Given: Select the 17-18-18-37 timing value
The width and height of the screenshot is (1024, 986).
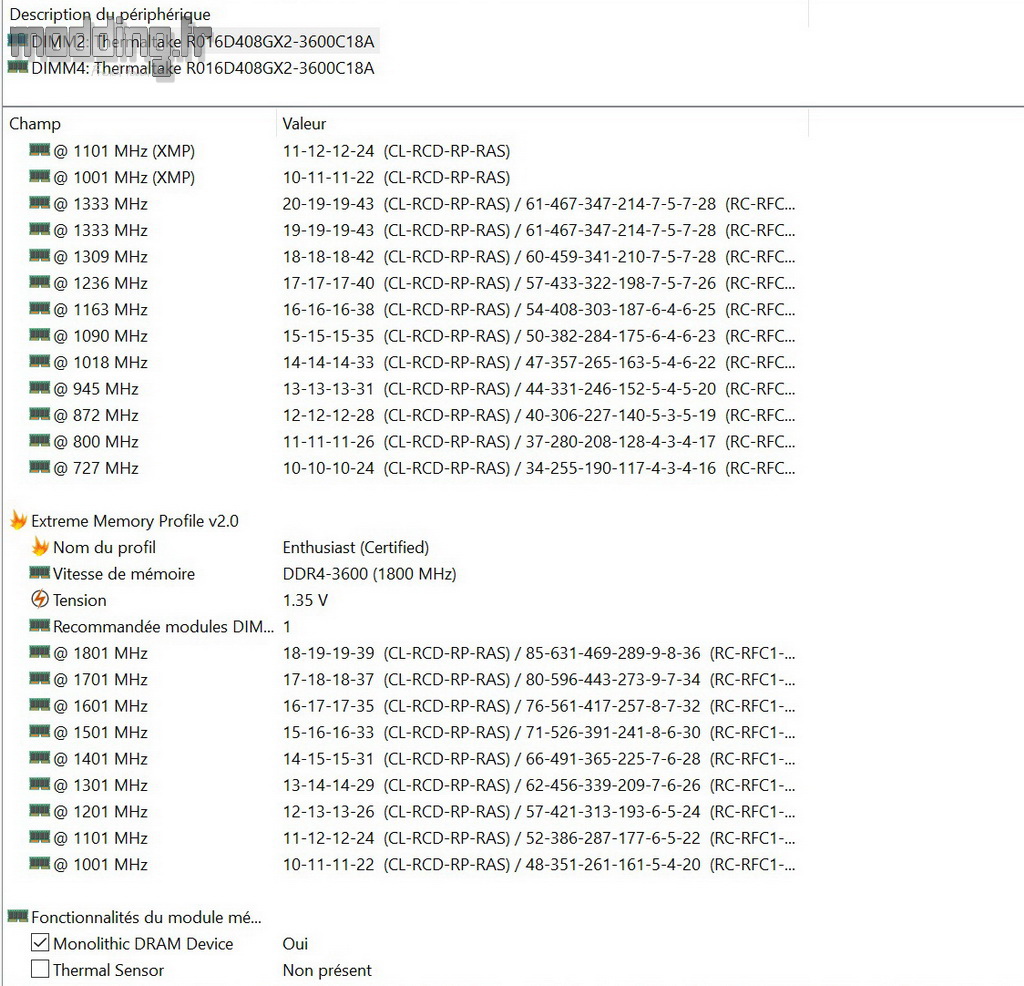Looking at the screenshot, I should pos(328,679).
